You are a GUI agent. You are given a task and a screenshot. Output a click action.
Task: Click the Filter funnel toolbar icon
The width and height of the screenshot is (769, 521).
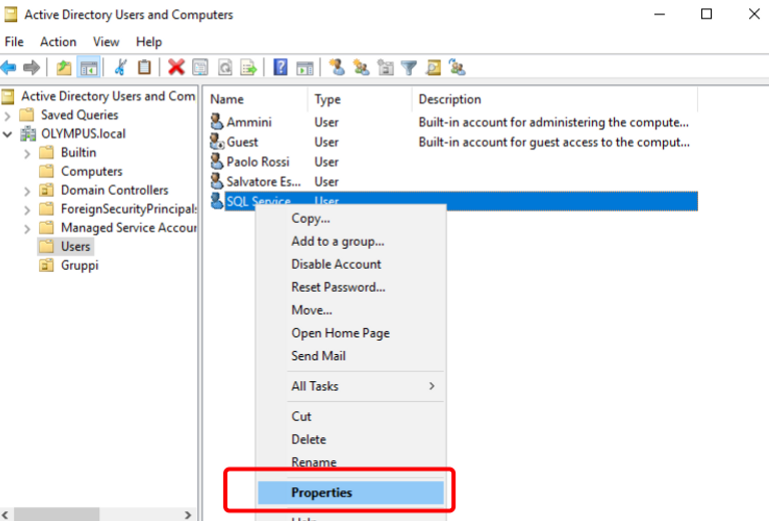pos(409,68)
